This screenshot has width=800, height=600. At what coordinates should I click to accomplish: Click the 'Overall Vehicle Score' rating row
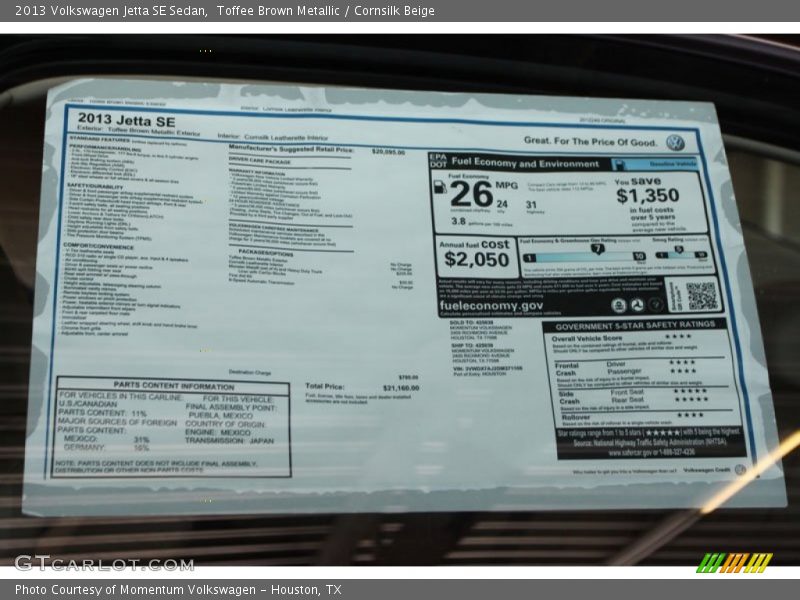[x=621, y=337]
